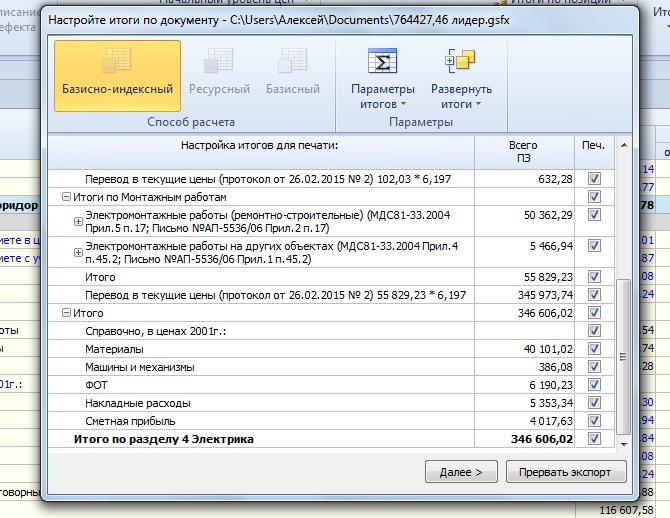Expand Электромонтажные работы на других объектах row

(x=78, y=251)
